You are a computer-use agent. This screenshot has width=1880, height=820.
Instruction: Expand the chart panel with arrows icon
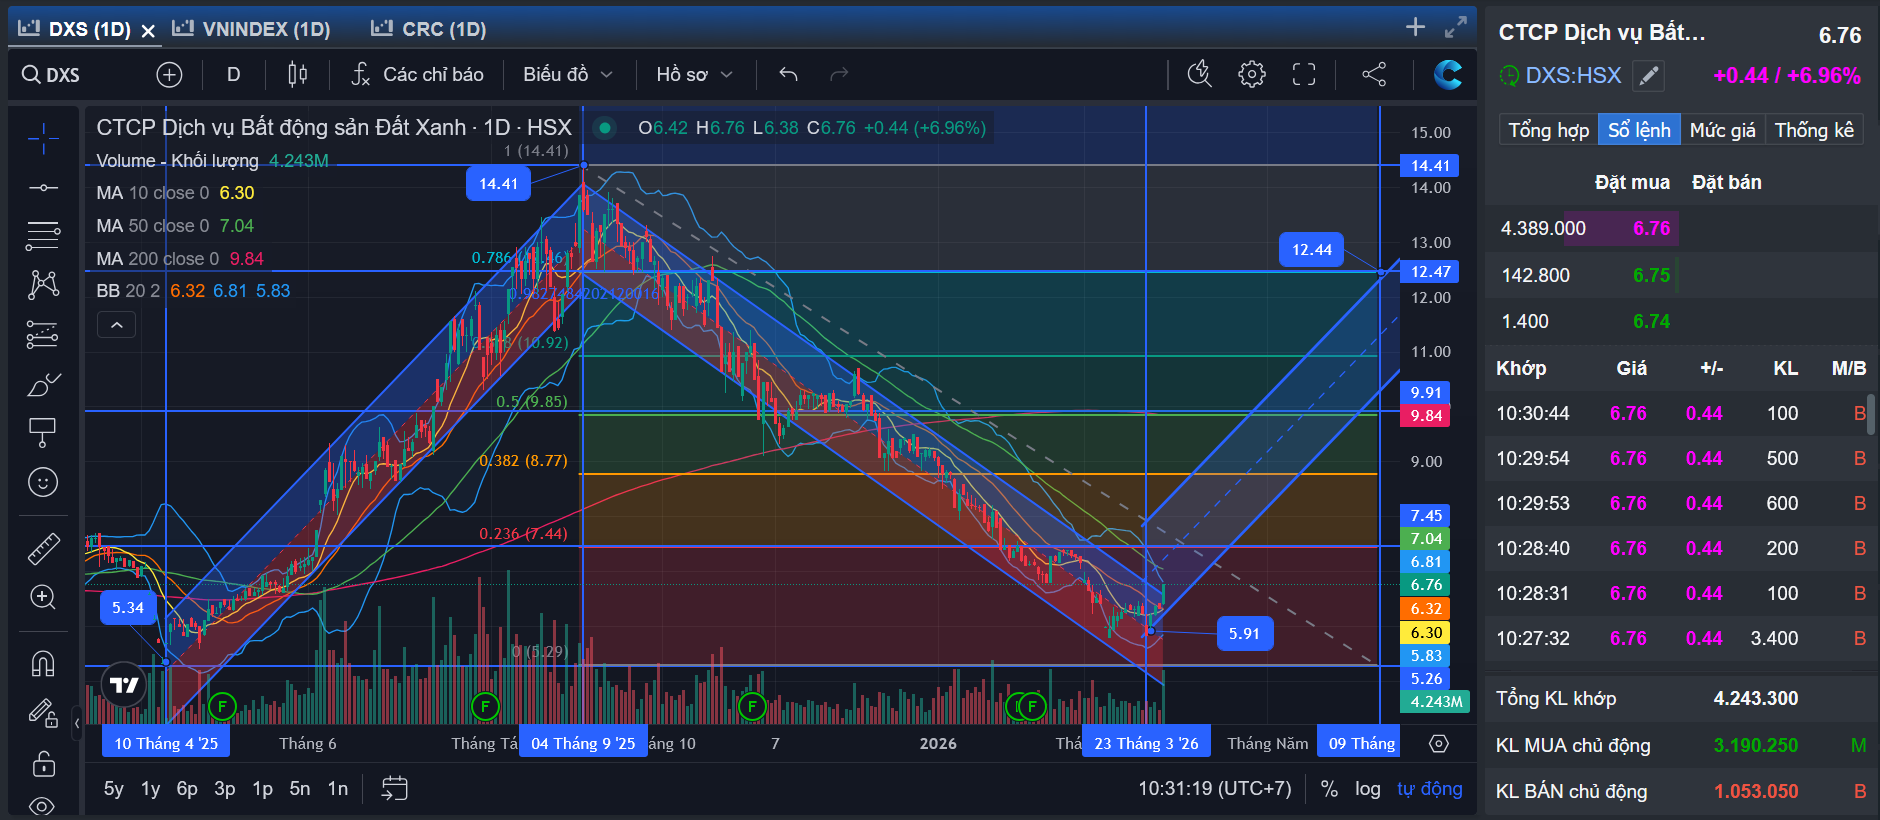1456,27
